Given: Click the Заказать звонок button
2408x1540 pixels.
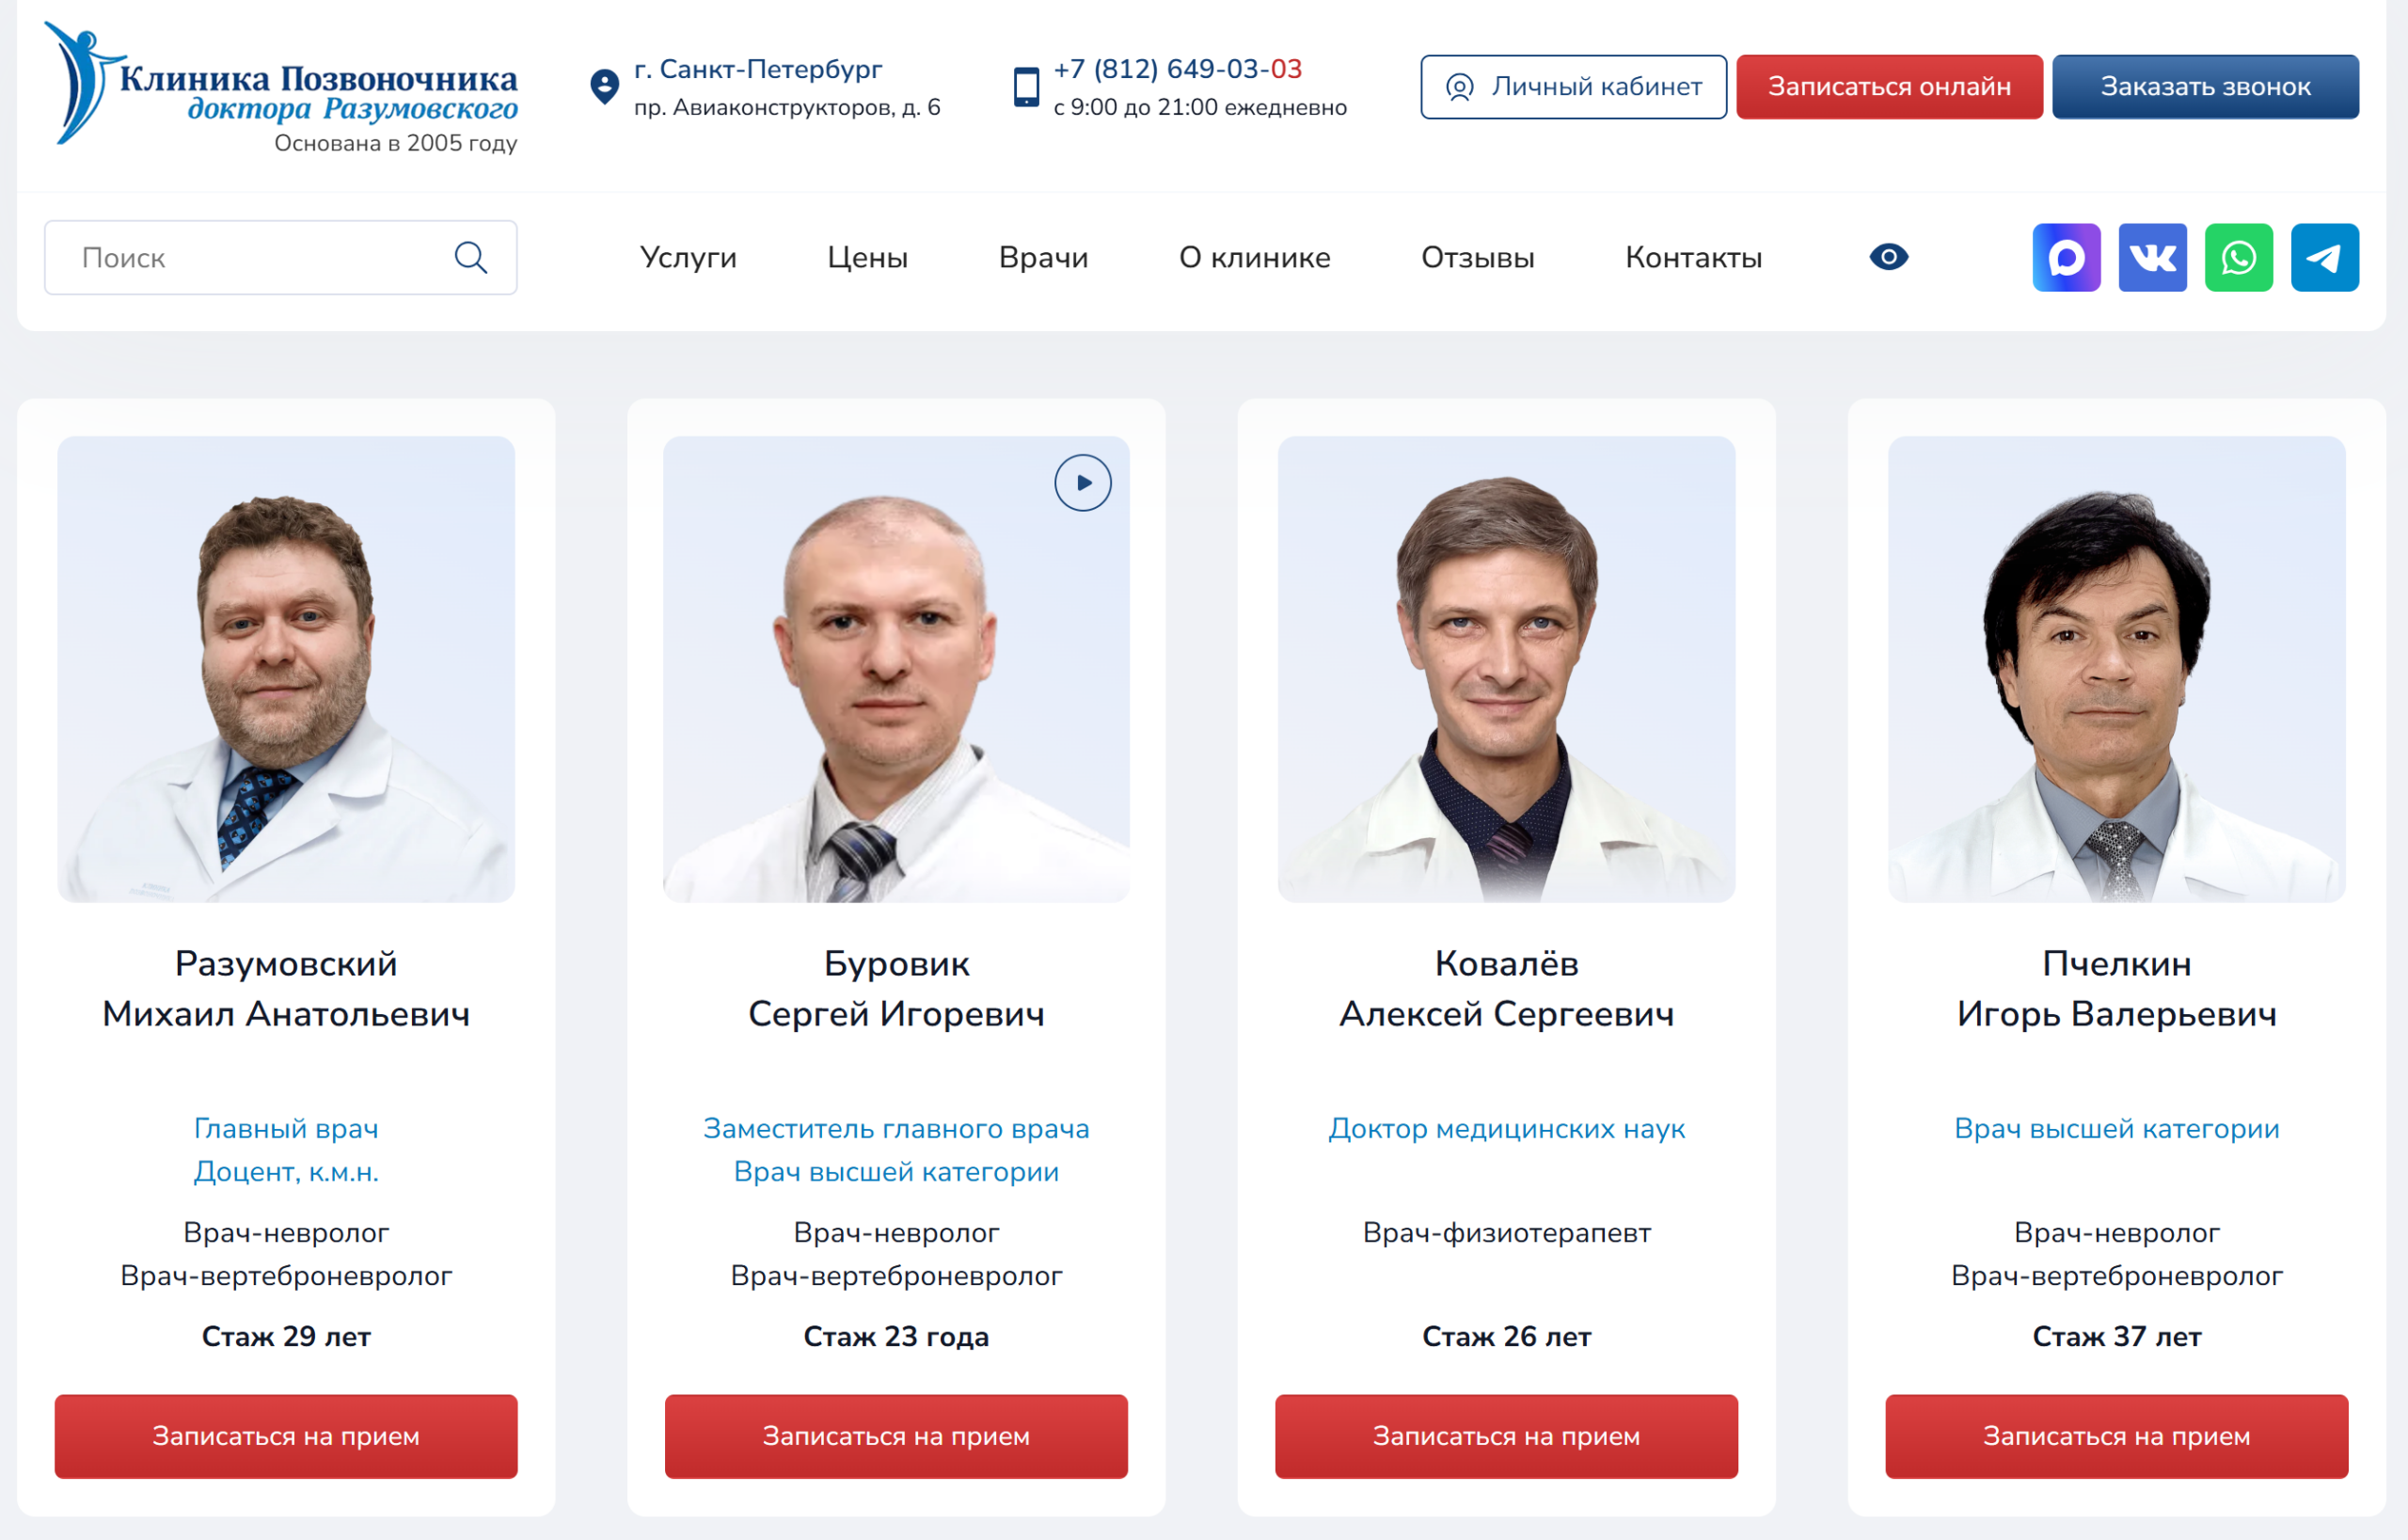Looking at the screenshot, I should [x=2205, y=87].
